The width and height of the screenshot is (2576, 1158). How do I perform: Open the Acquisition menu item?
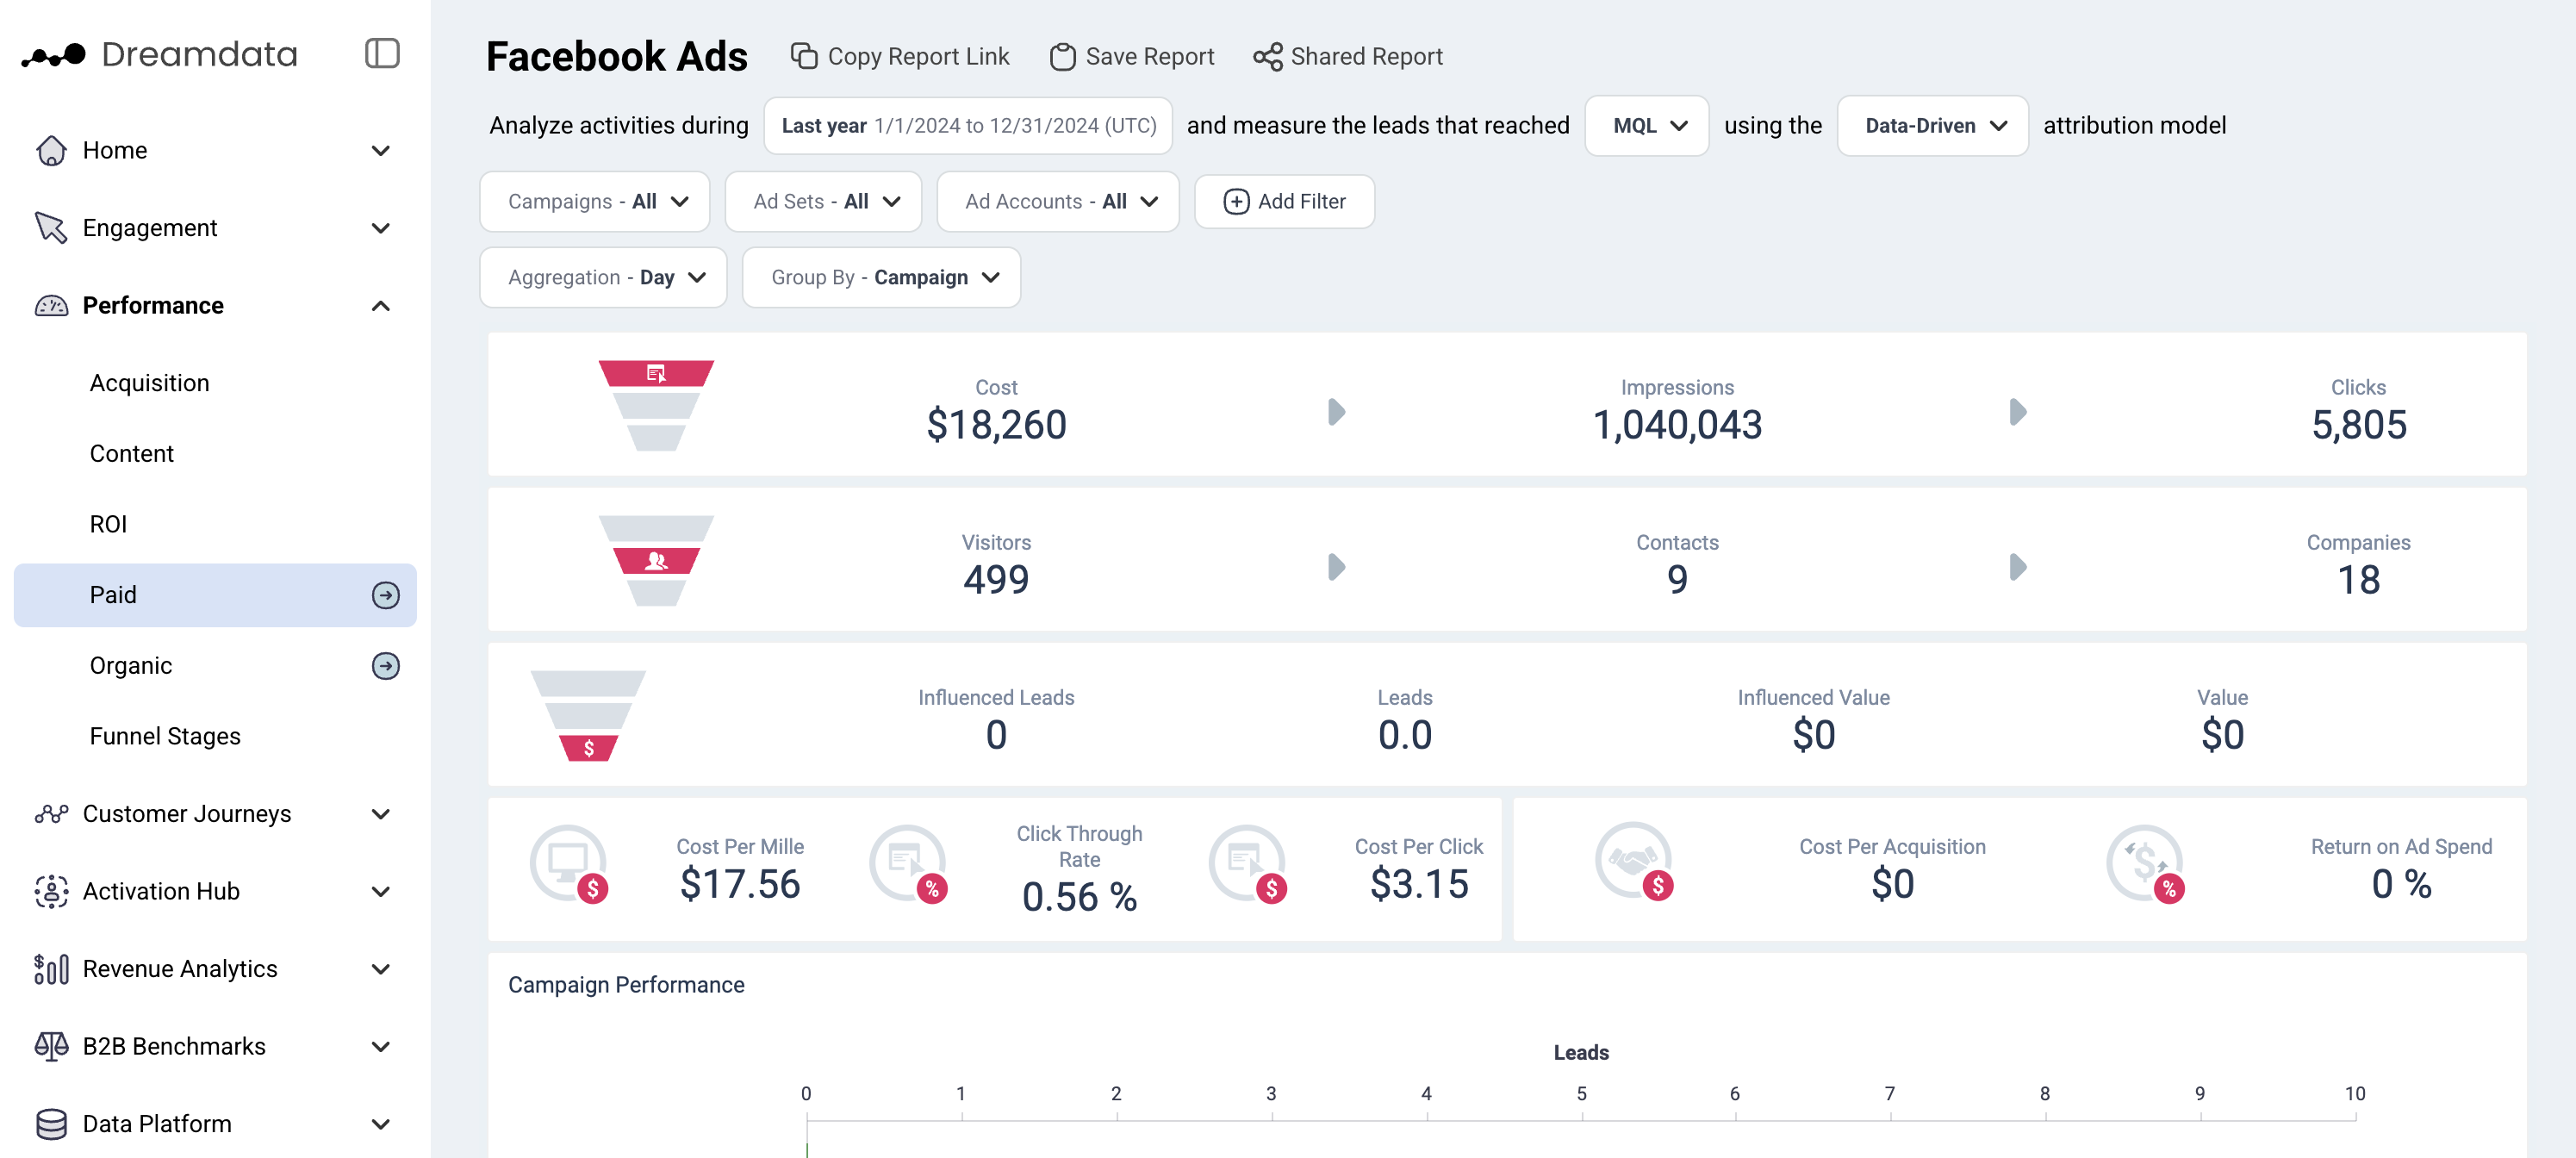[149, 383]
